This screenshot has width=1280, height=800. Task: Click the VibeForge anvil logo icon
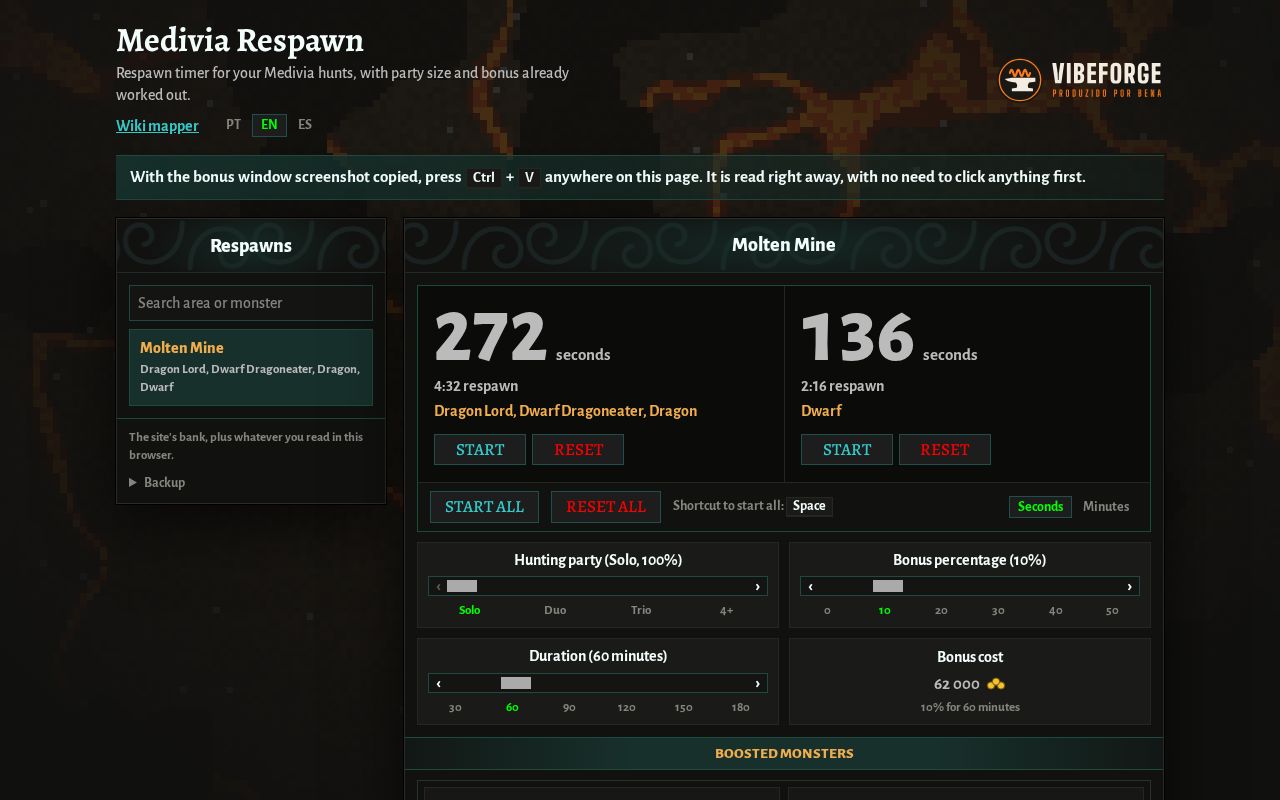1020,80
